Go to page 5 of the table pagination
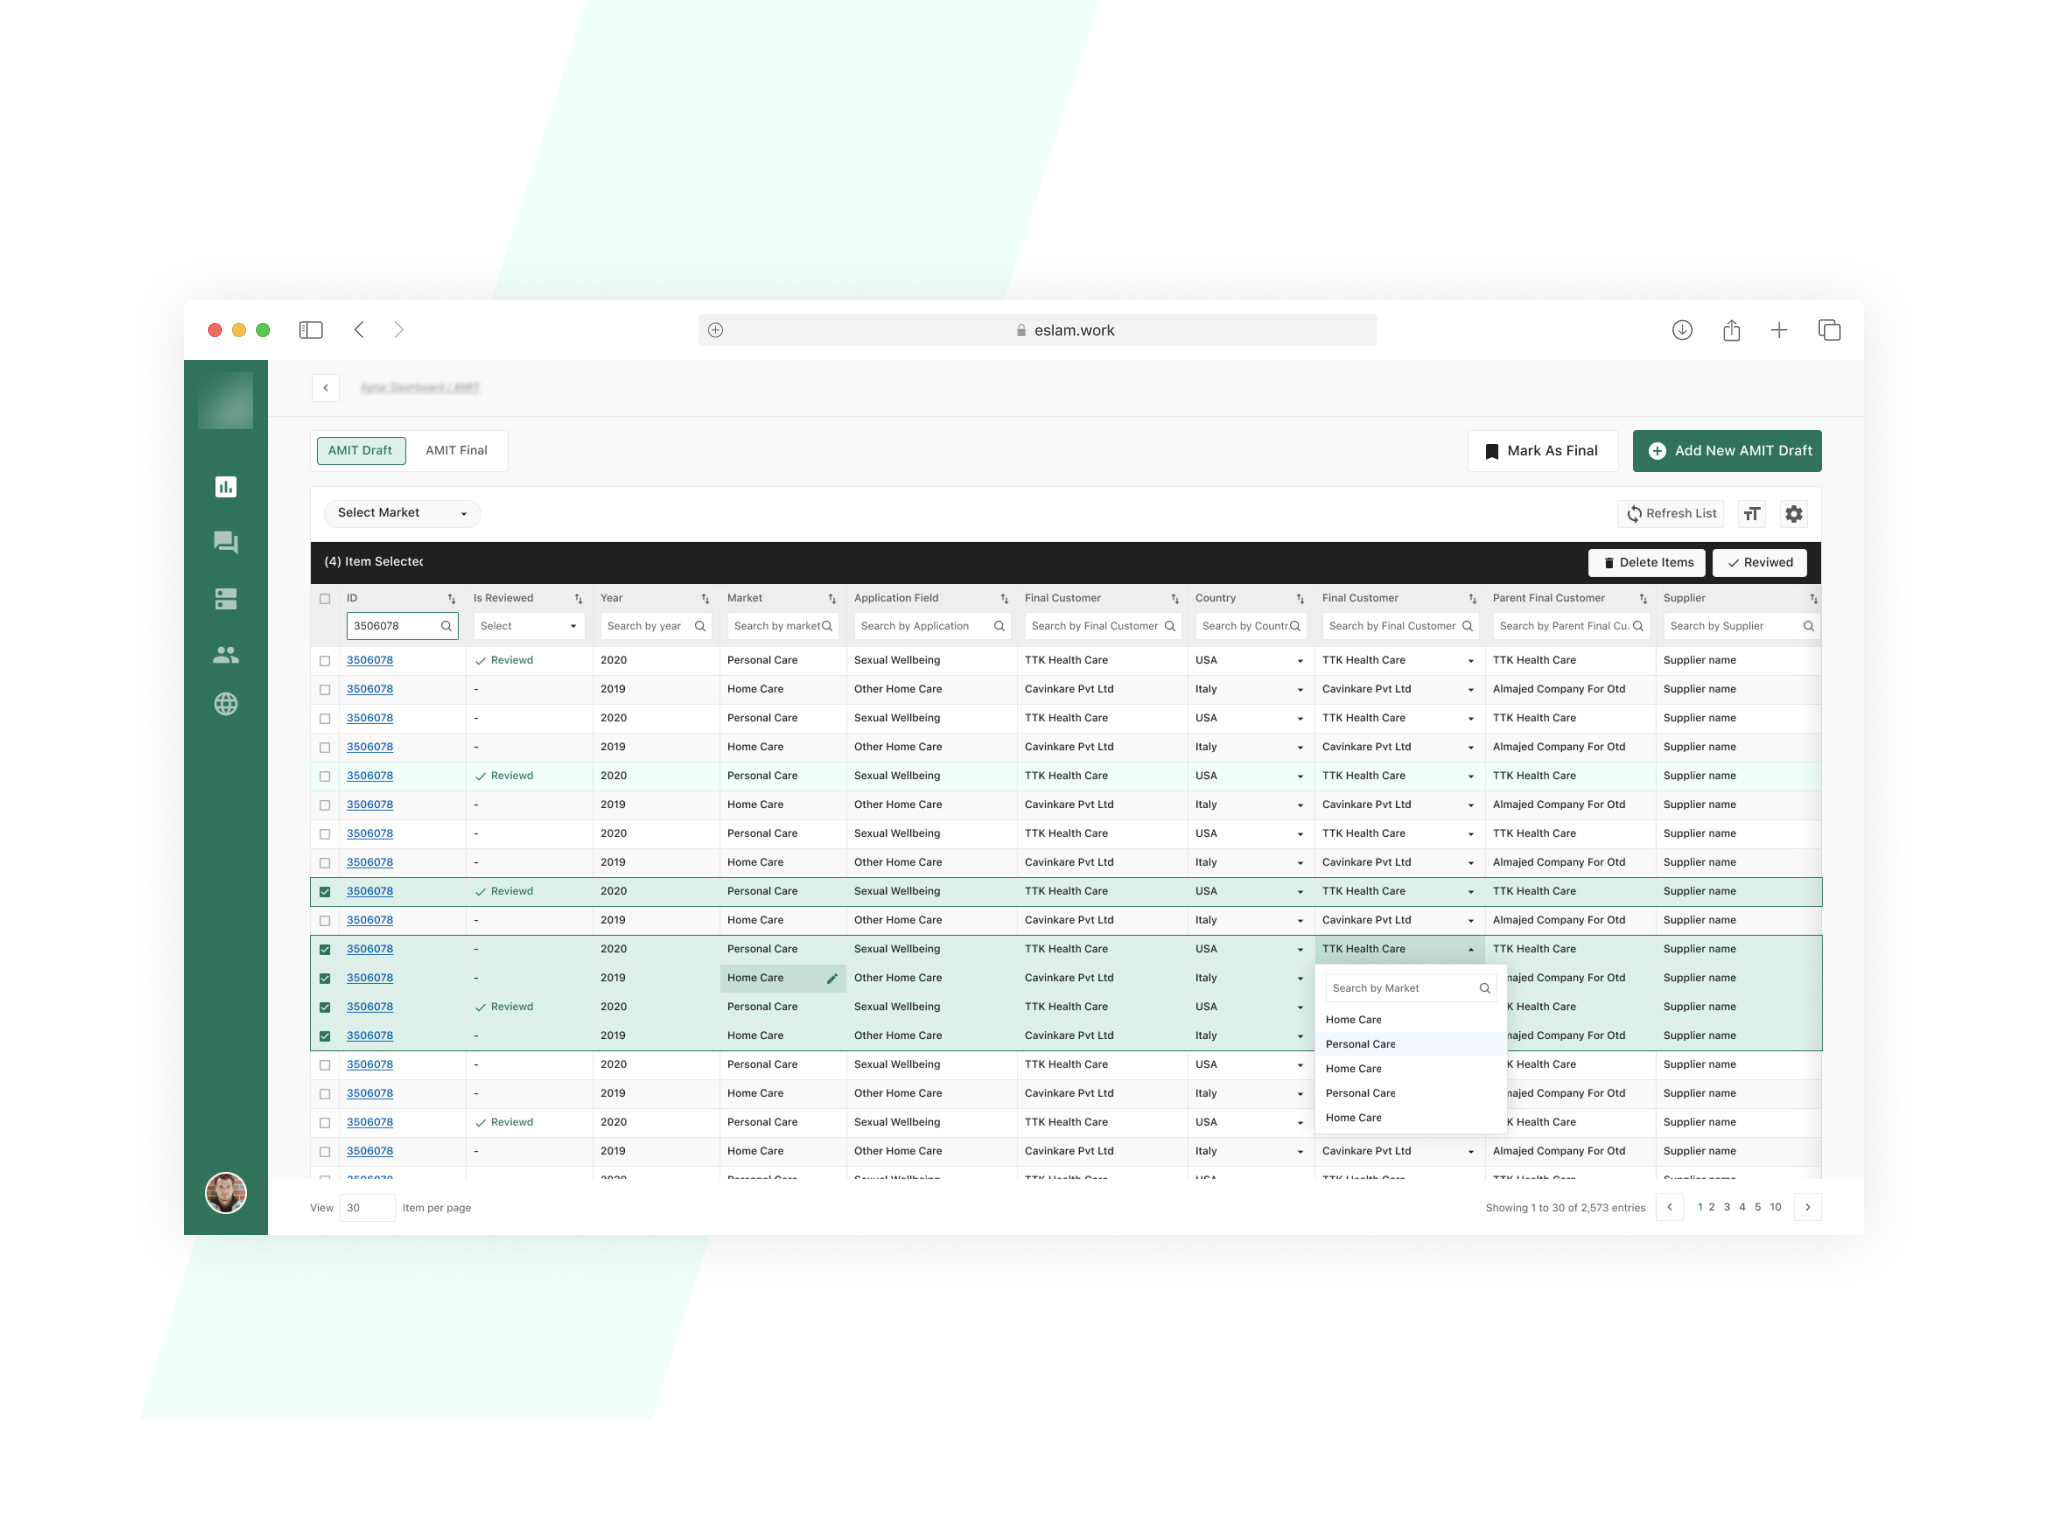The image size is (2048, 1536). click(1758, 1207)
